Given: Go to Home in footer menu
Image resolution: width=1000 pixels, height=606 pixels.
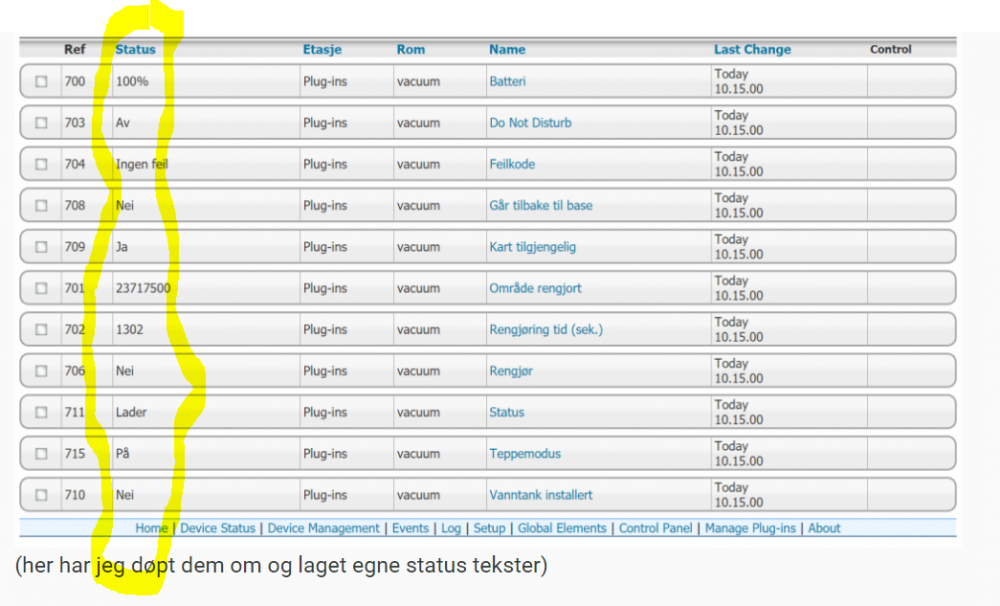Looking at the screenshot, I should [151, 528].
